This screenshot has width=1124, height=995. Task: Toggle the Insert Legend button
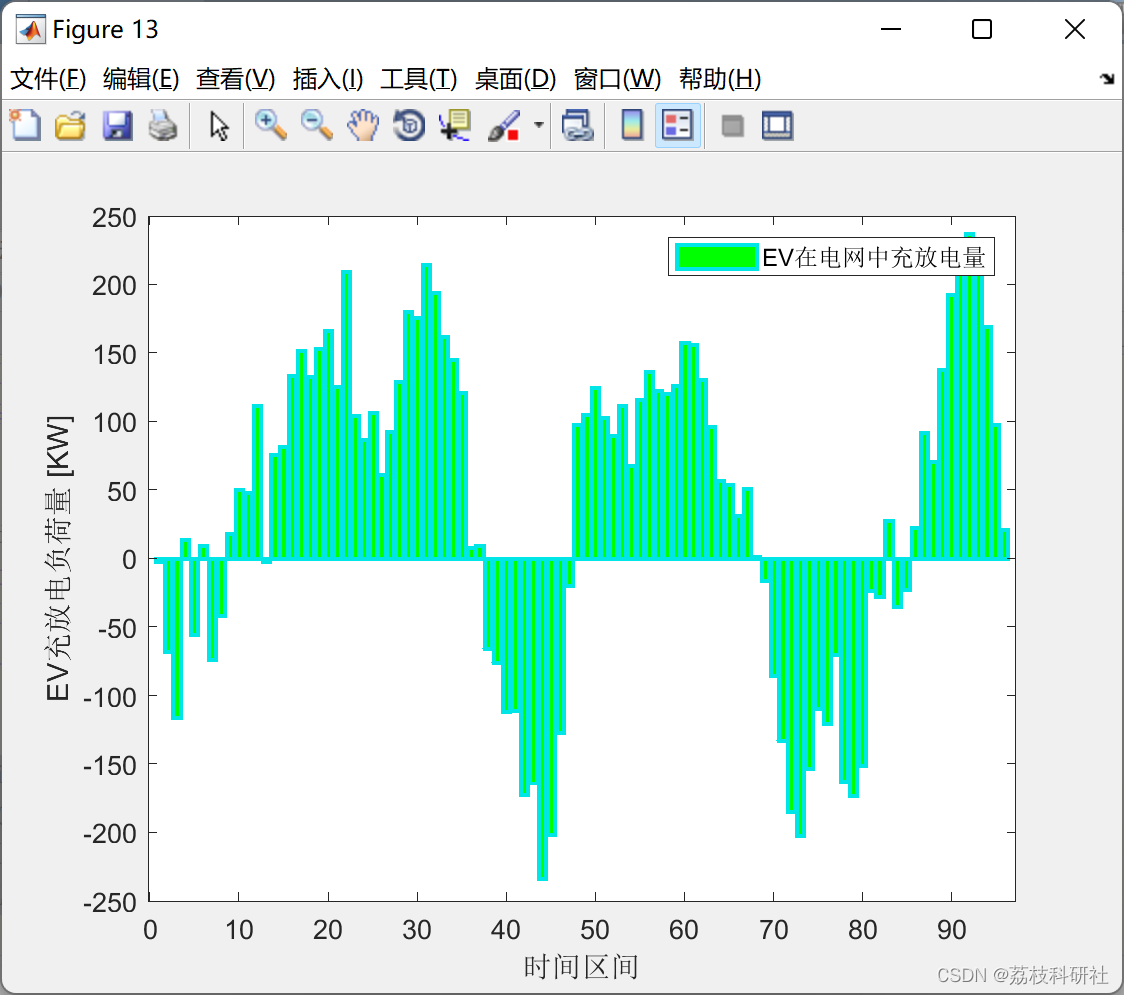coord(677,125)
